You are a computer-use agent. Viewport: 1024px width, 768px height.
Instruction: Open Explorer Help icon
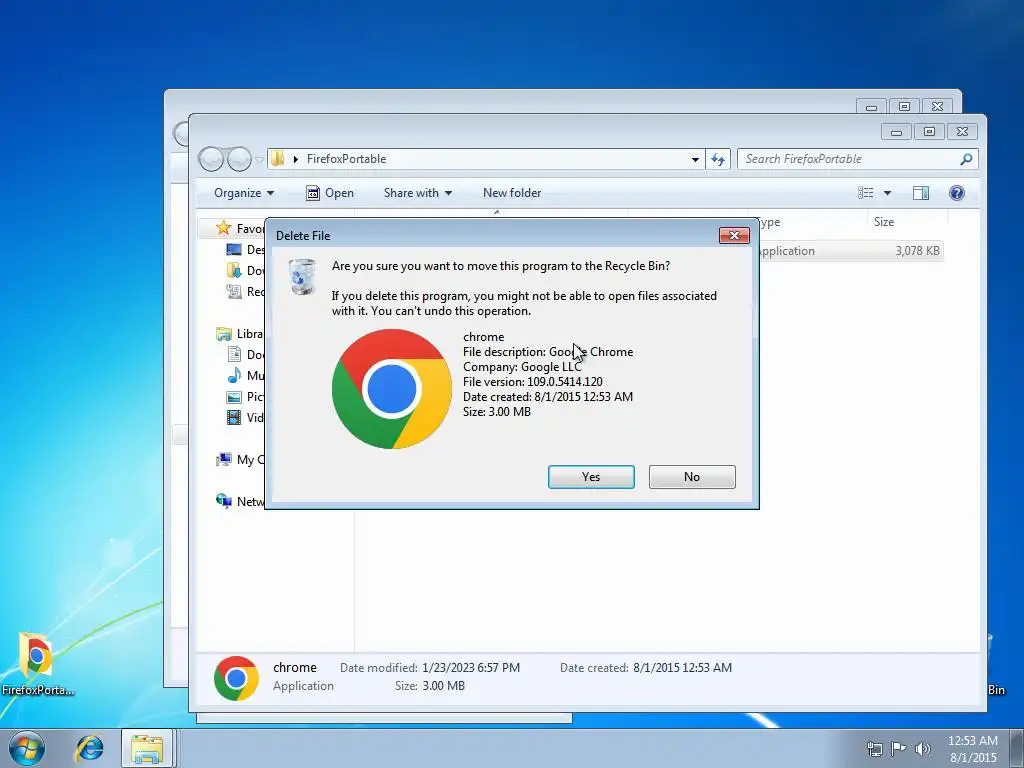(x=957, y=193)
